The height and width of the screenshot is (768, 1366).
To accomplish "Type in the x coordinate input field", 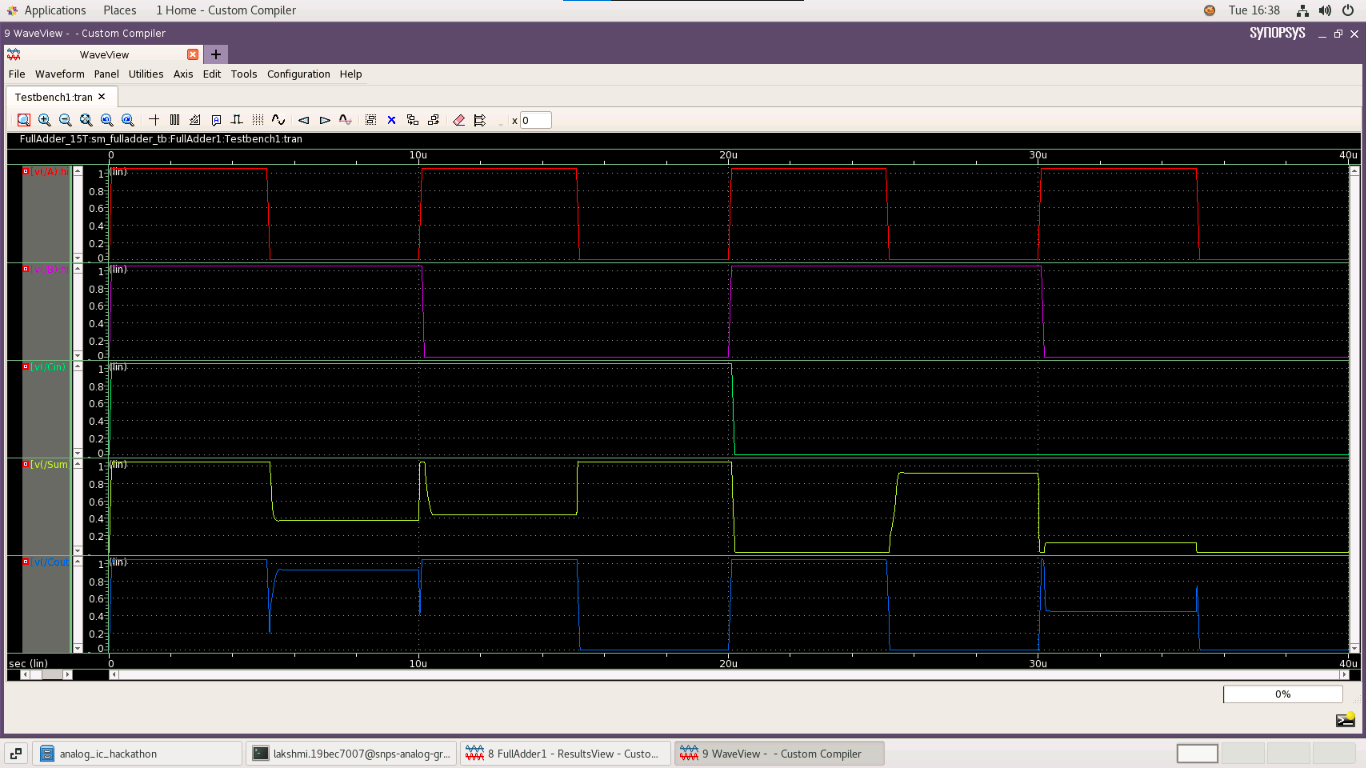I will click(x=535, y=119).
